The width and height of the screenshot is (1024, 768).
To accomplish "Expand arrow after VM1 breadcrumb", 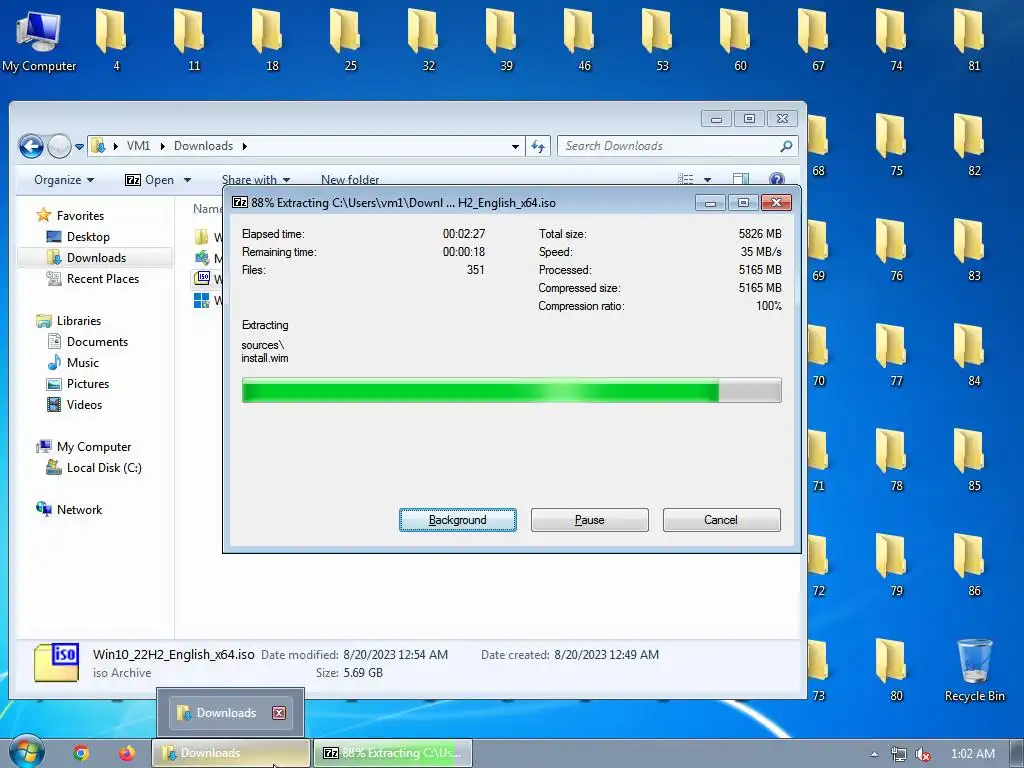I will pos(163,146).
